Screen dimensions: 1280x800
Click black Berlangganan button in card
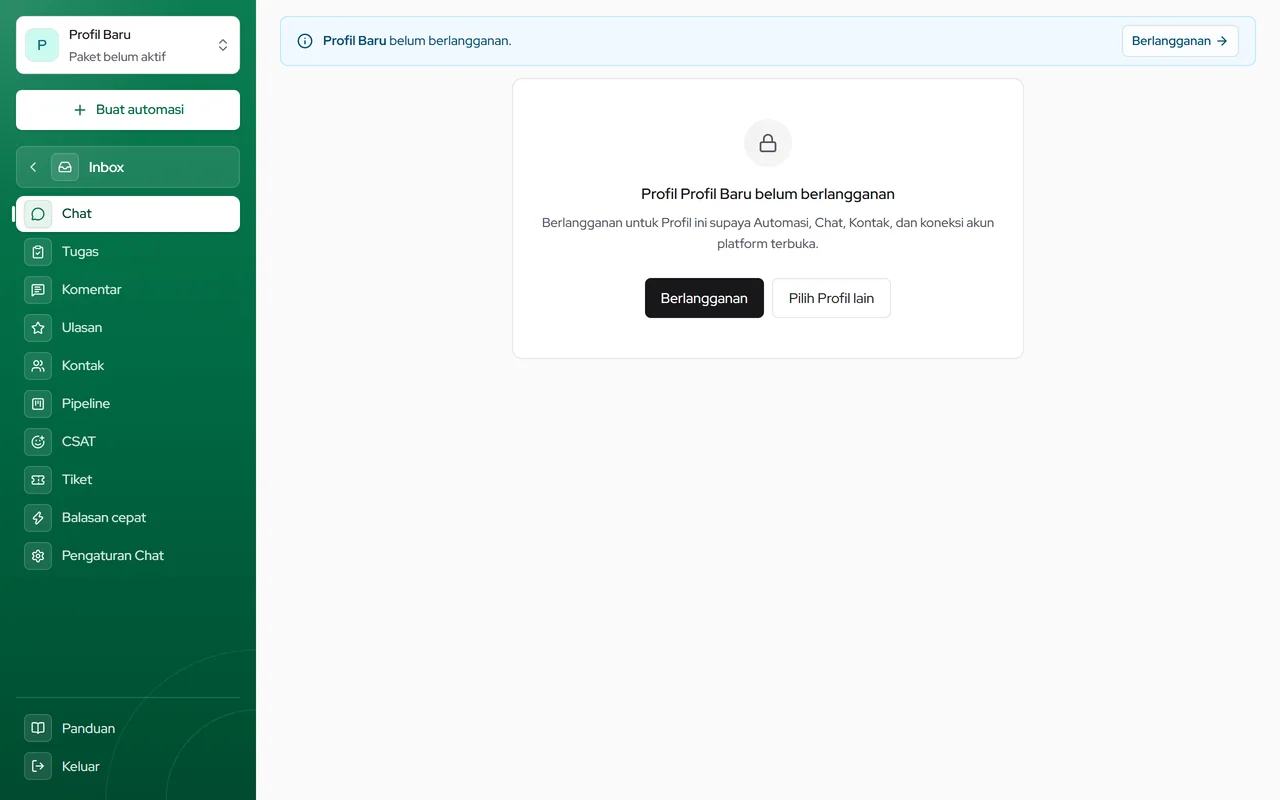click(x=704, y=298)
